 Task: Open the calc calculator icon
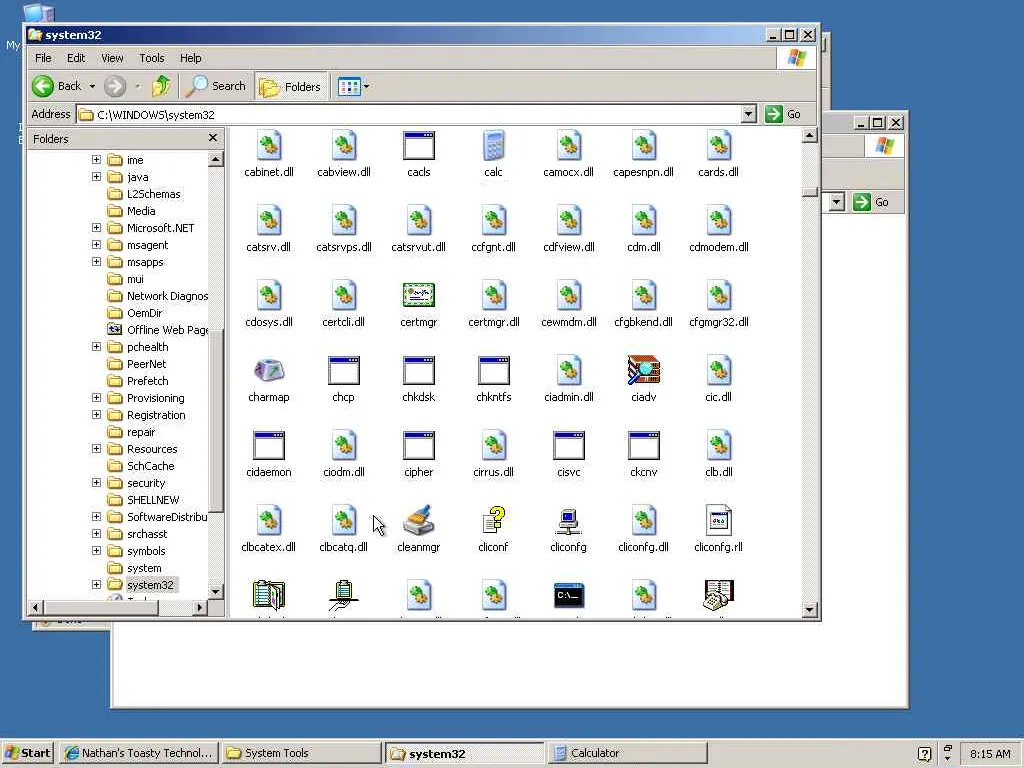(493, 146)
